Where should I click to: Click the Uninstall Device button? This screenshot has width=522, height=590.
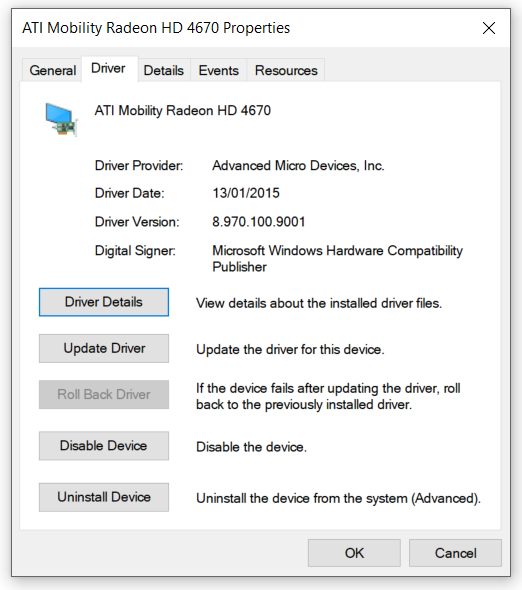coord(104,497)
